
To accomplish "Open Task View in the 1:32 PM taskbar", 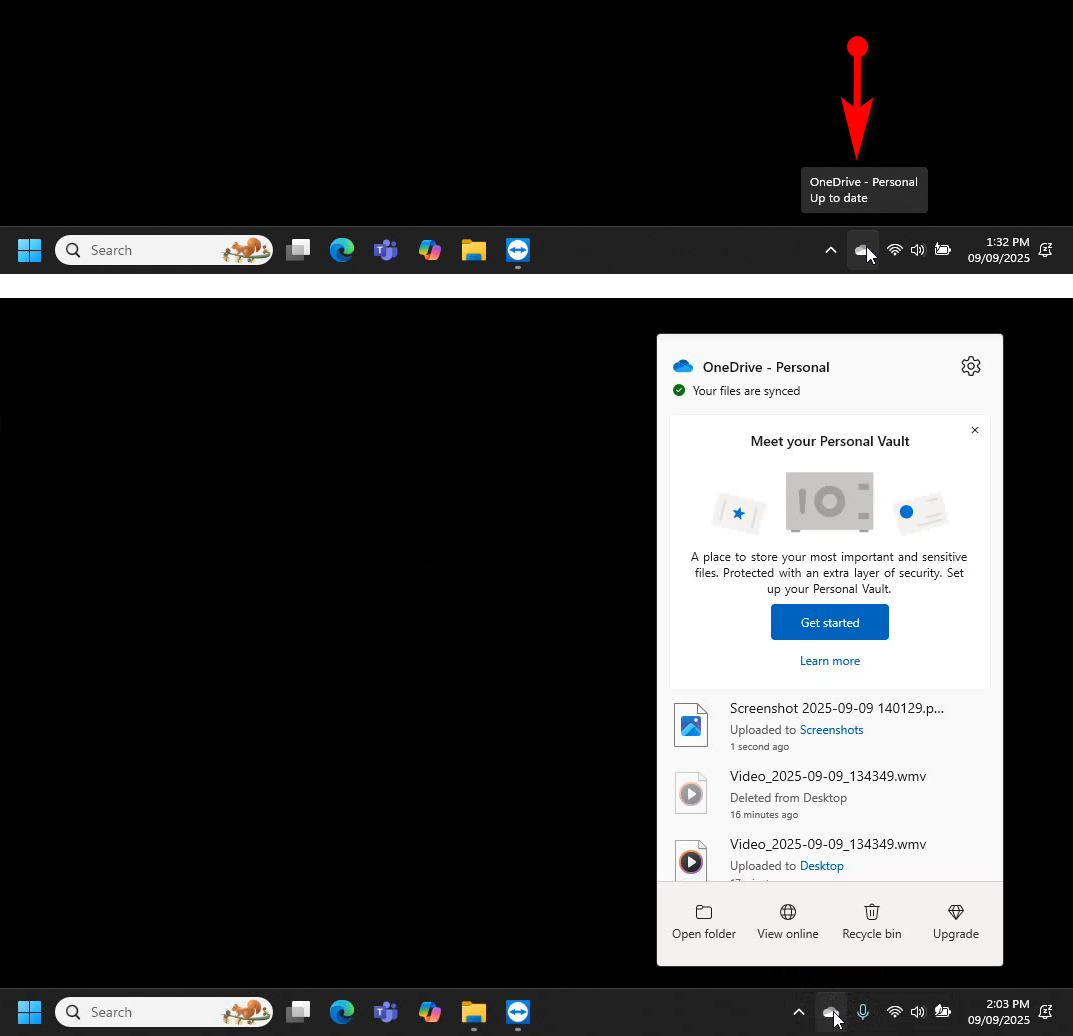I will [x=298, y=250].
